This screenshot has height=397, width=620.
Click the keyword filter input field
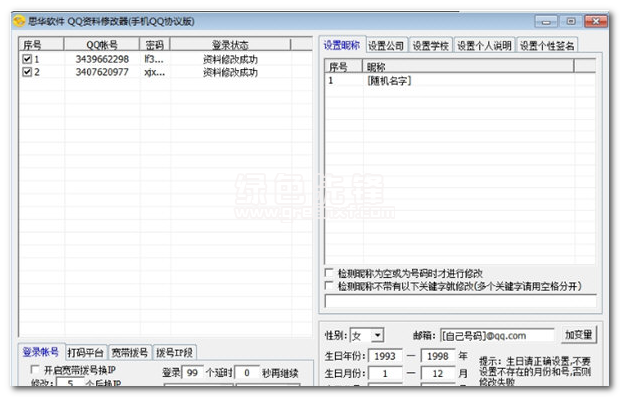[x=461, y=302]
